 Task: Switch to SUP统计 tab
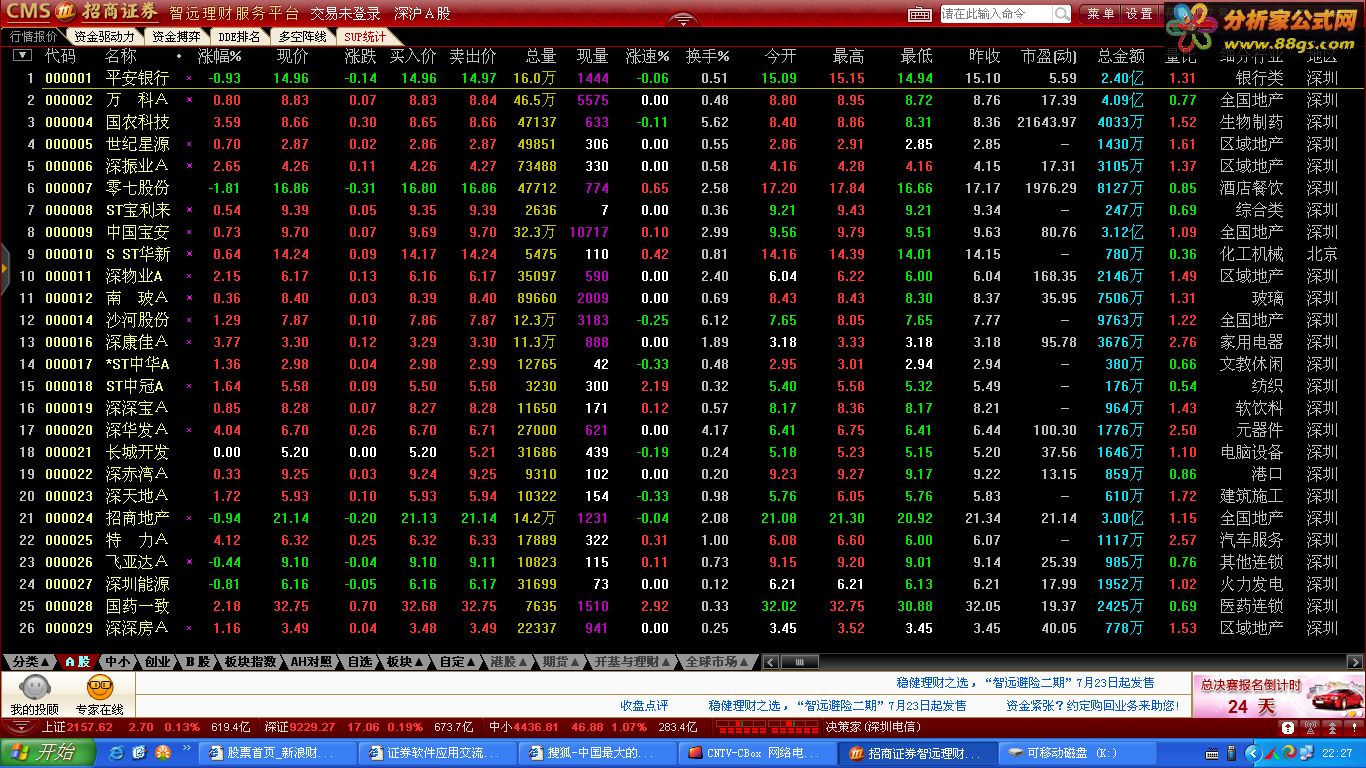365,36
